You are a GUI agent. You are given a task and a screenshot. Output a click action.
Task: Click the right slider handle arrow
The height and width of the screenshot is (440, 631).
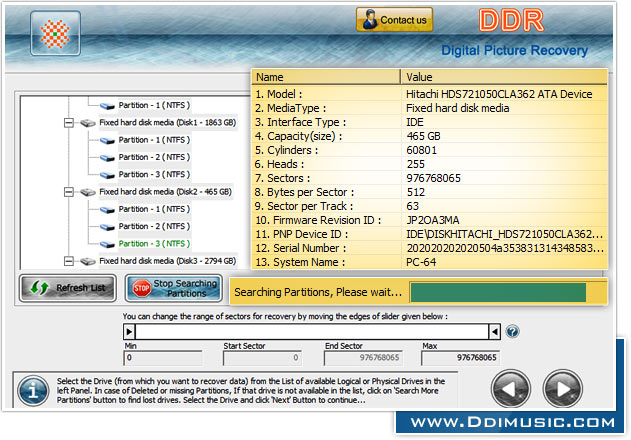click(495, 332)
